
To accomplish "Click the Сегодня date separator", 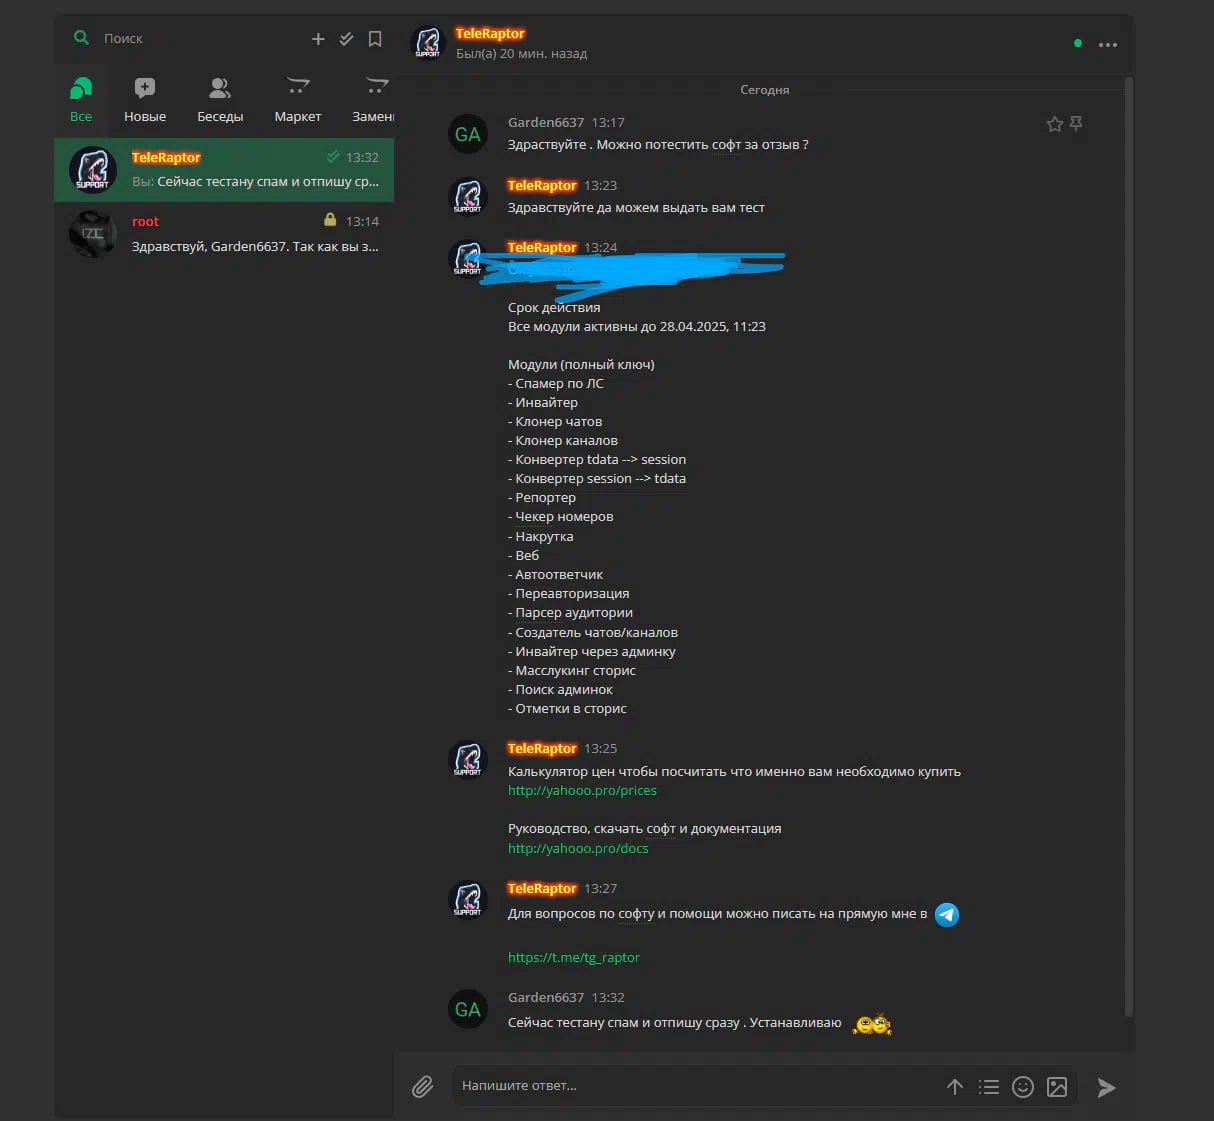I will click(765, 90).
